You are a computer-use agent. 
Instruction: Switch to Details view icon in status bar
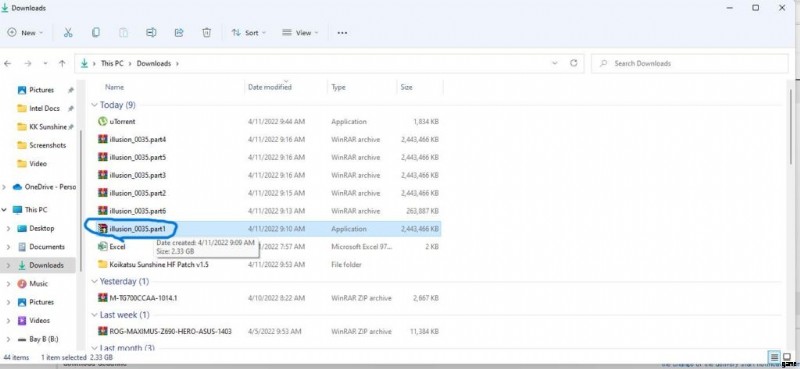click(x=774, y=357)
